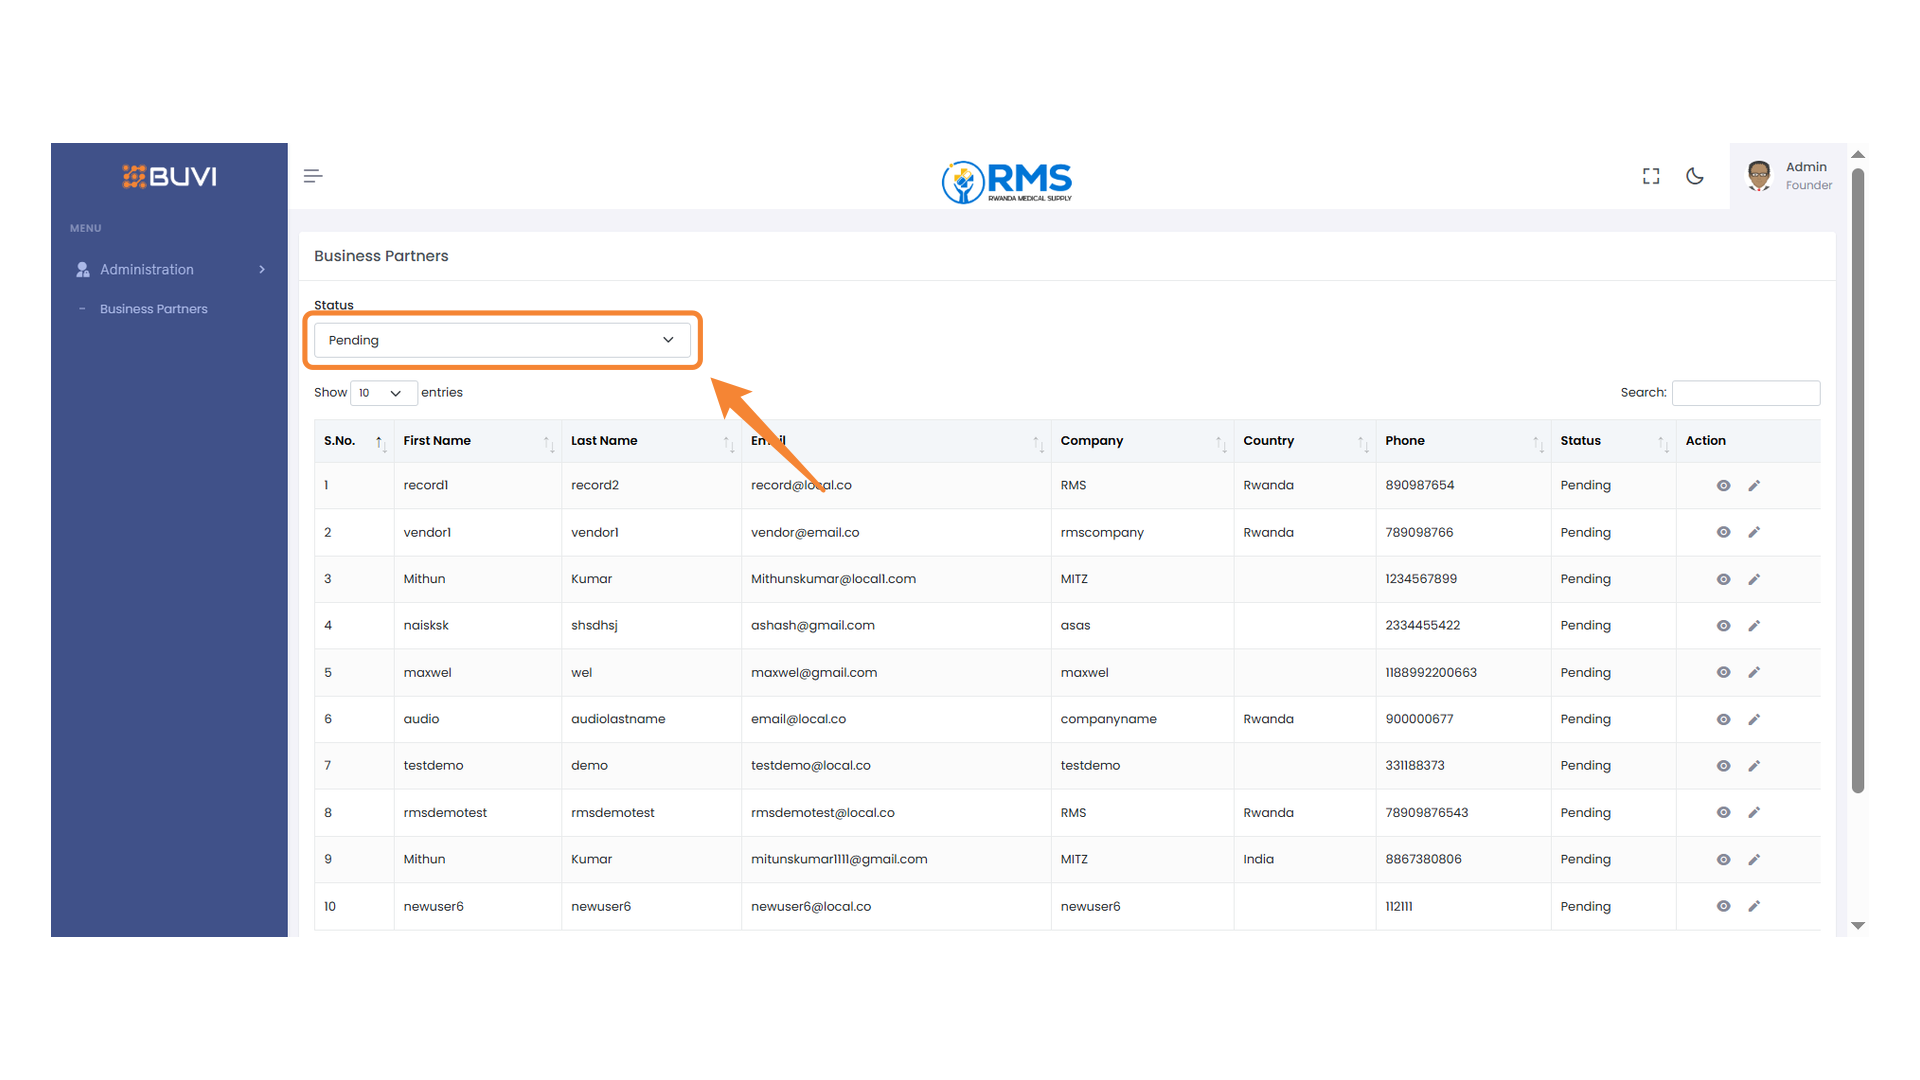Click the Administration person icon in sidebar

click(x=81, y=269)
